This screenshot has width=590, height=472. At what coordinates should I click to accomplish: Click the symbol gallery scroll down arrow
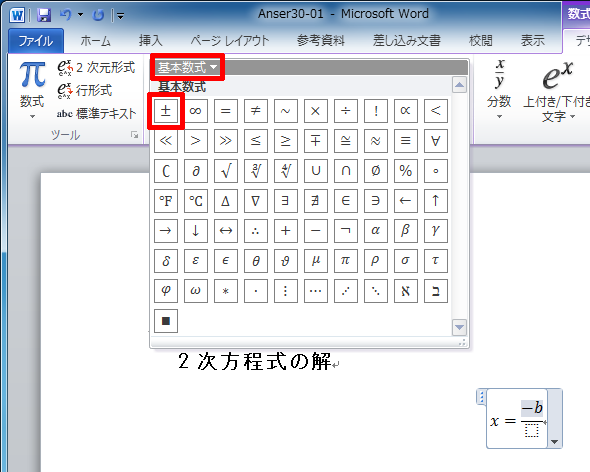(x=459, y=327)
